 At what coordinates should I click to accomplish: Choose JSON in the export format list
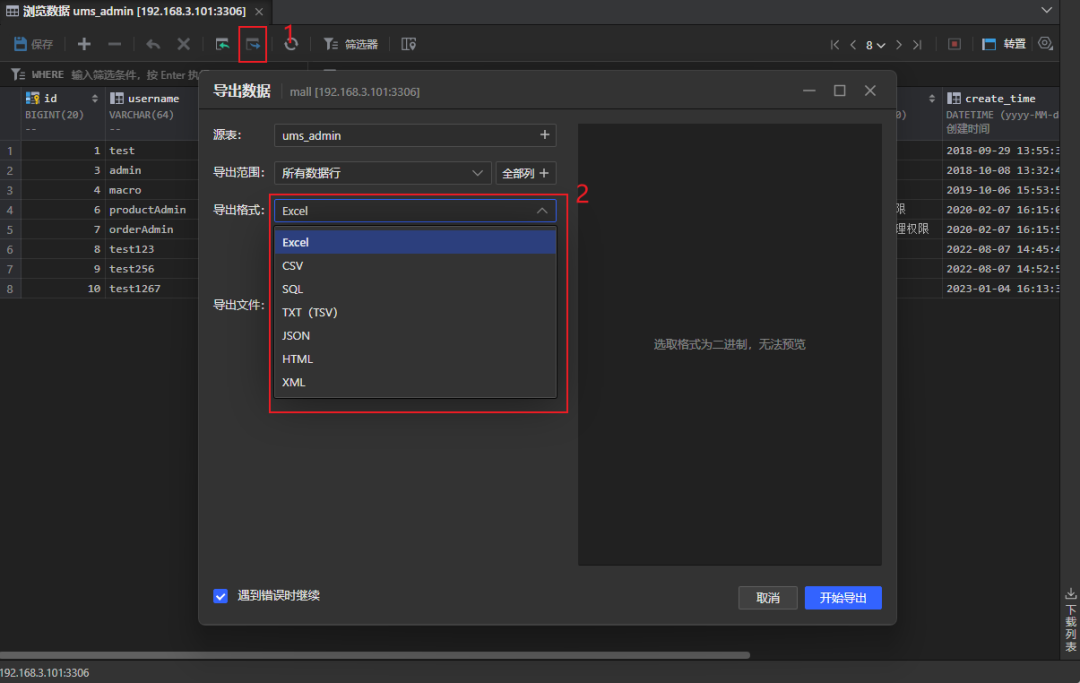pyautogui.click(x=296, y=336)
